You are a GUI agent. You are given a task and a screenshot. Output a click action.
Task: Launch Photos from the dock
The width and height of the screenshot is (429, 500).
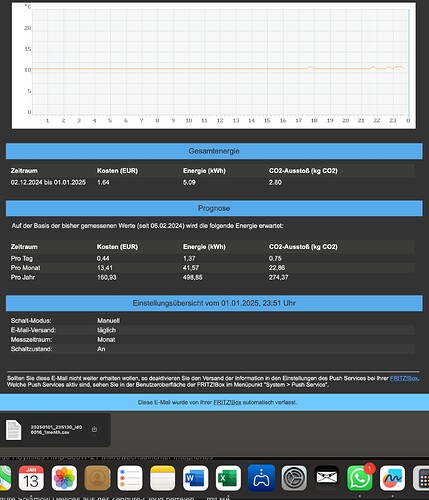pyautogui.click(x=64, y=478)
